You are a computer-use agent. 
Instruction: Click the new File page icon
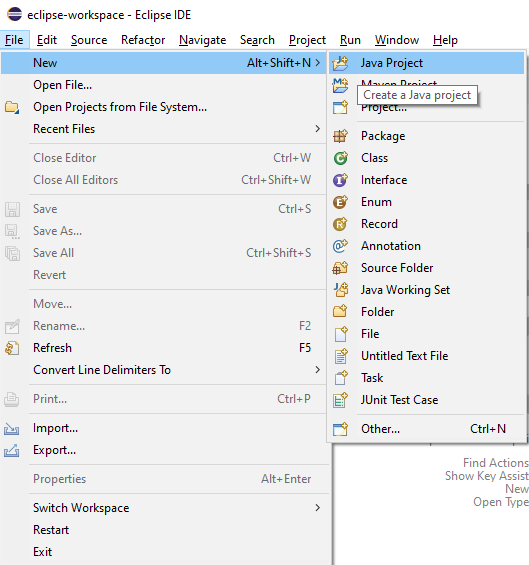point(340,334)
